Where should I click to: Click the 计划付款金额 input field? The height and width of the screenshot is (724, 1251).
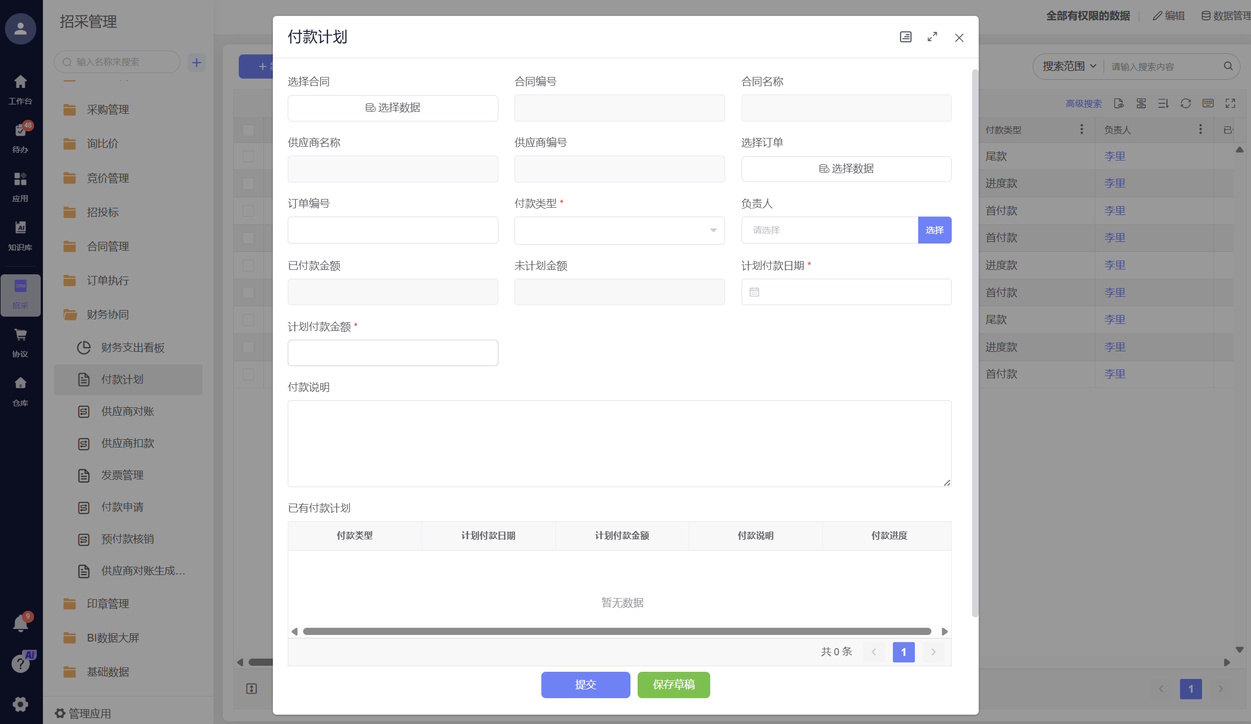393,353
